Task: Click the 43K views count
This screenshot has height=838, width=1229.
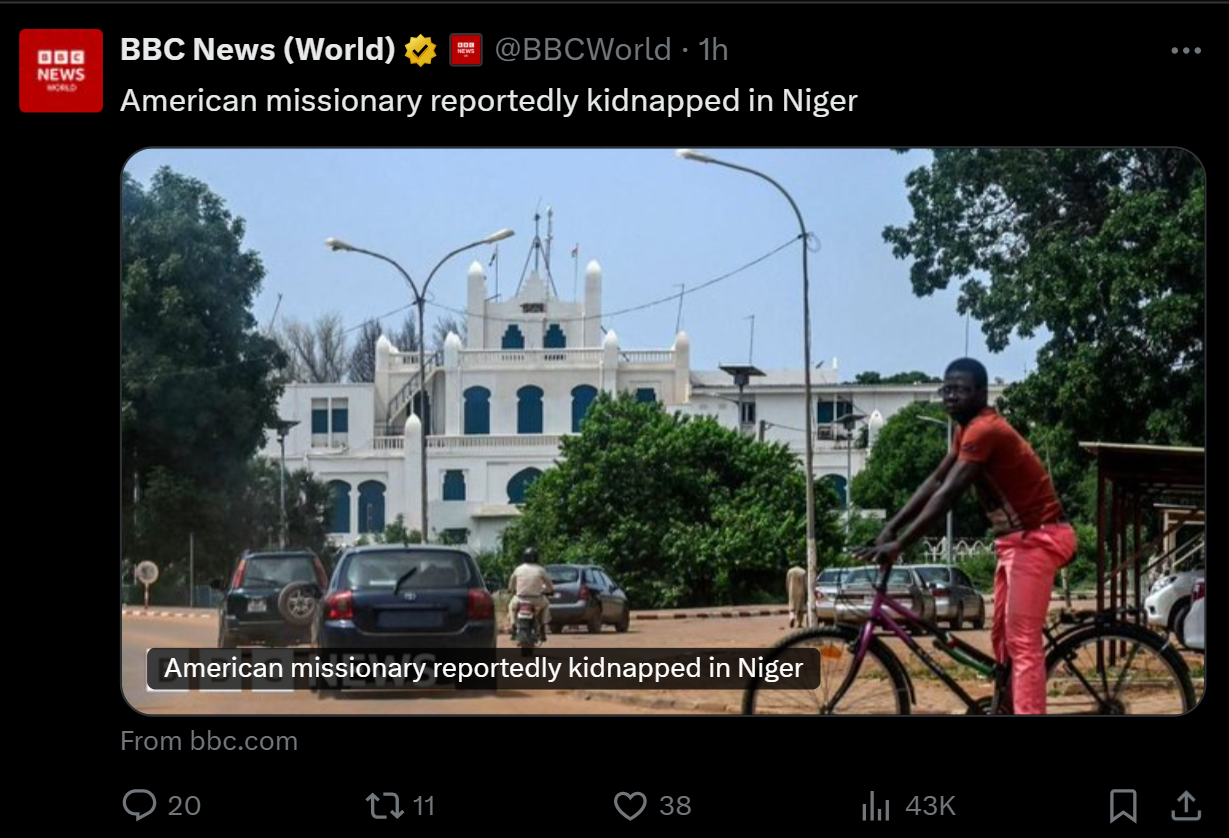Action: [x=930, y=806]
